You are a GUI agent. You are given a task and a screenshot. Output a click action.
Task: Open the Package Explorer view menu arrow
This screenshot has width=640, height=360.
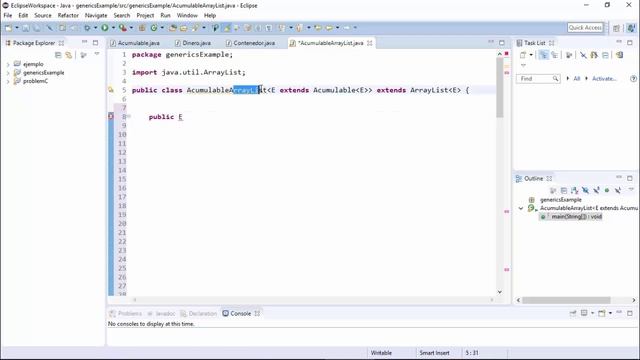click(97, 54)
